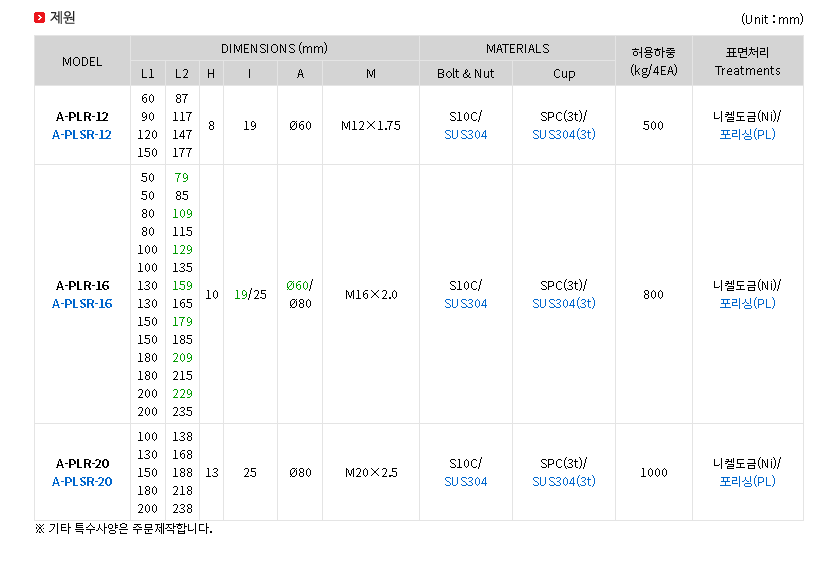This screenshot has height=563, width=829.
Task: Click thread size M16×2.0
Action: (x=371, y=294)
